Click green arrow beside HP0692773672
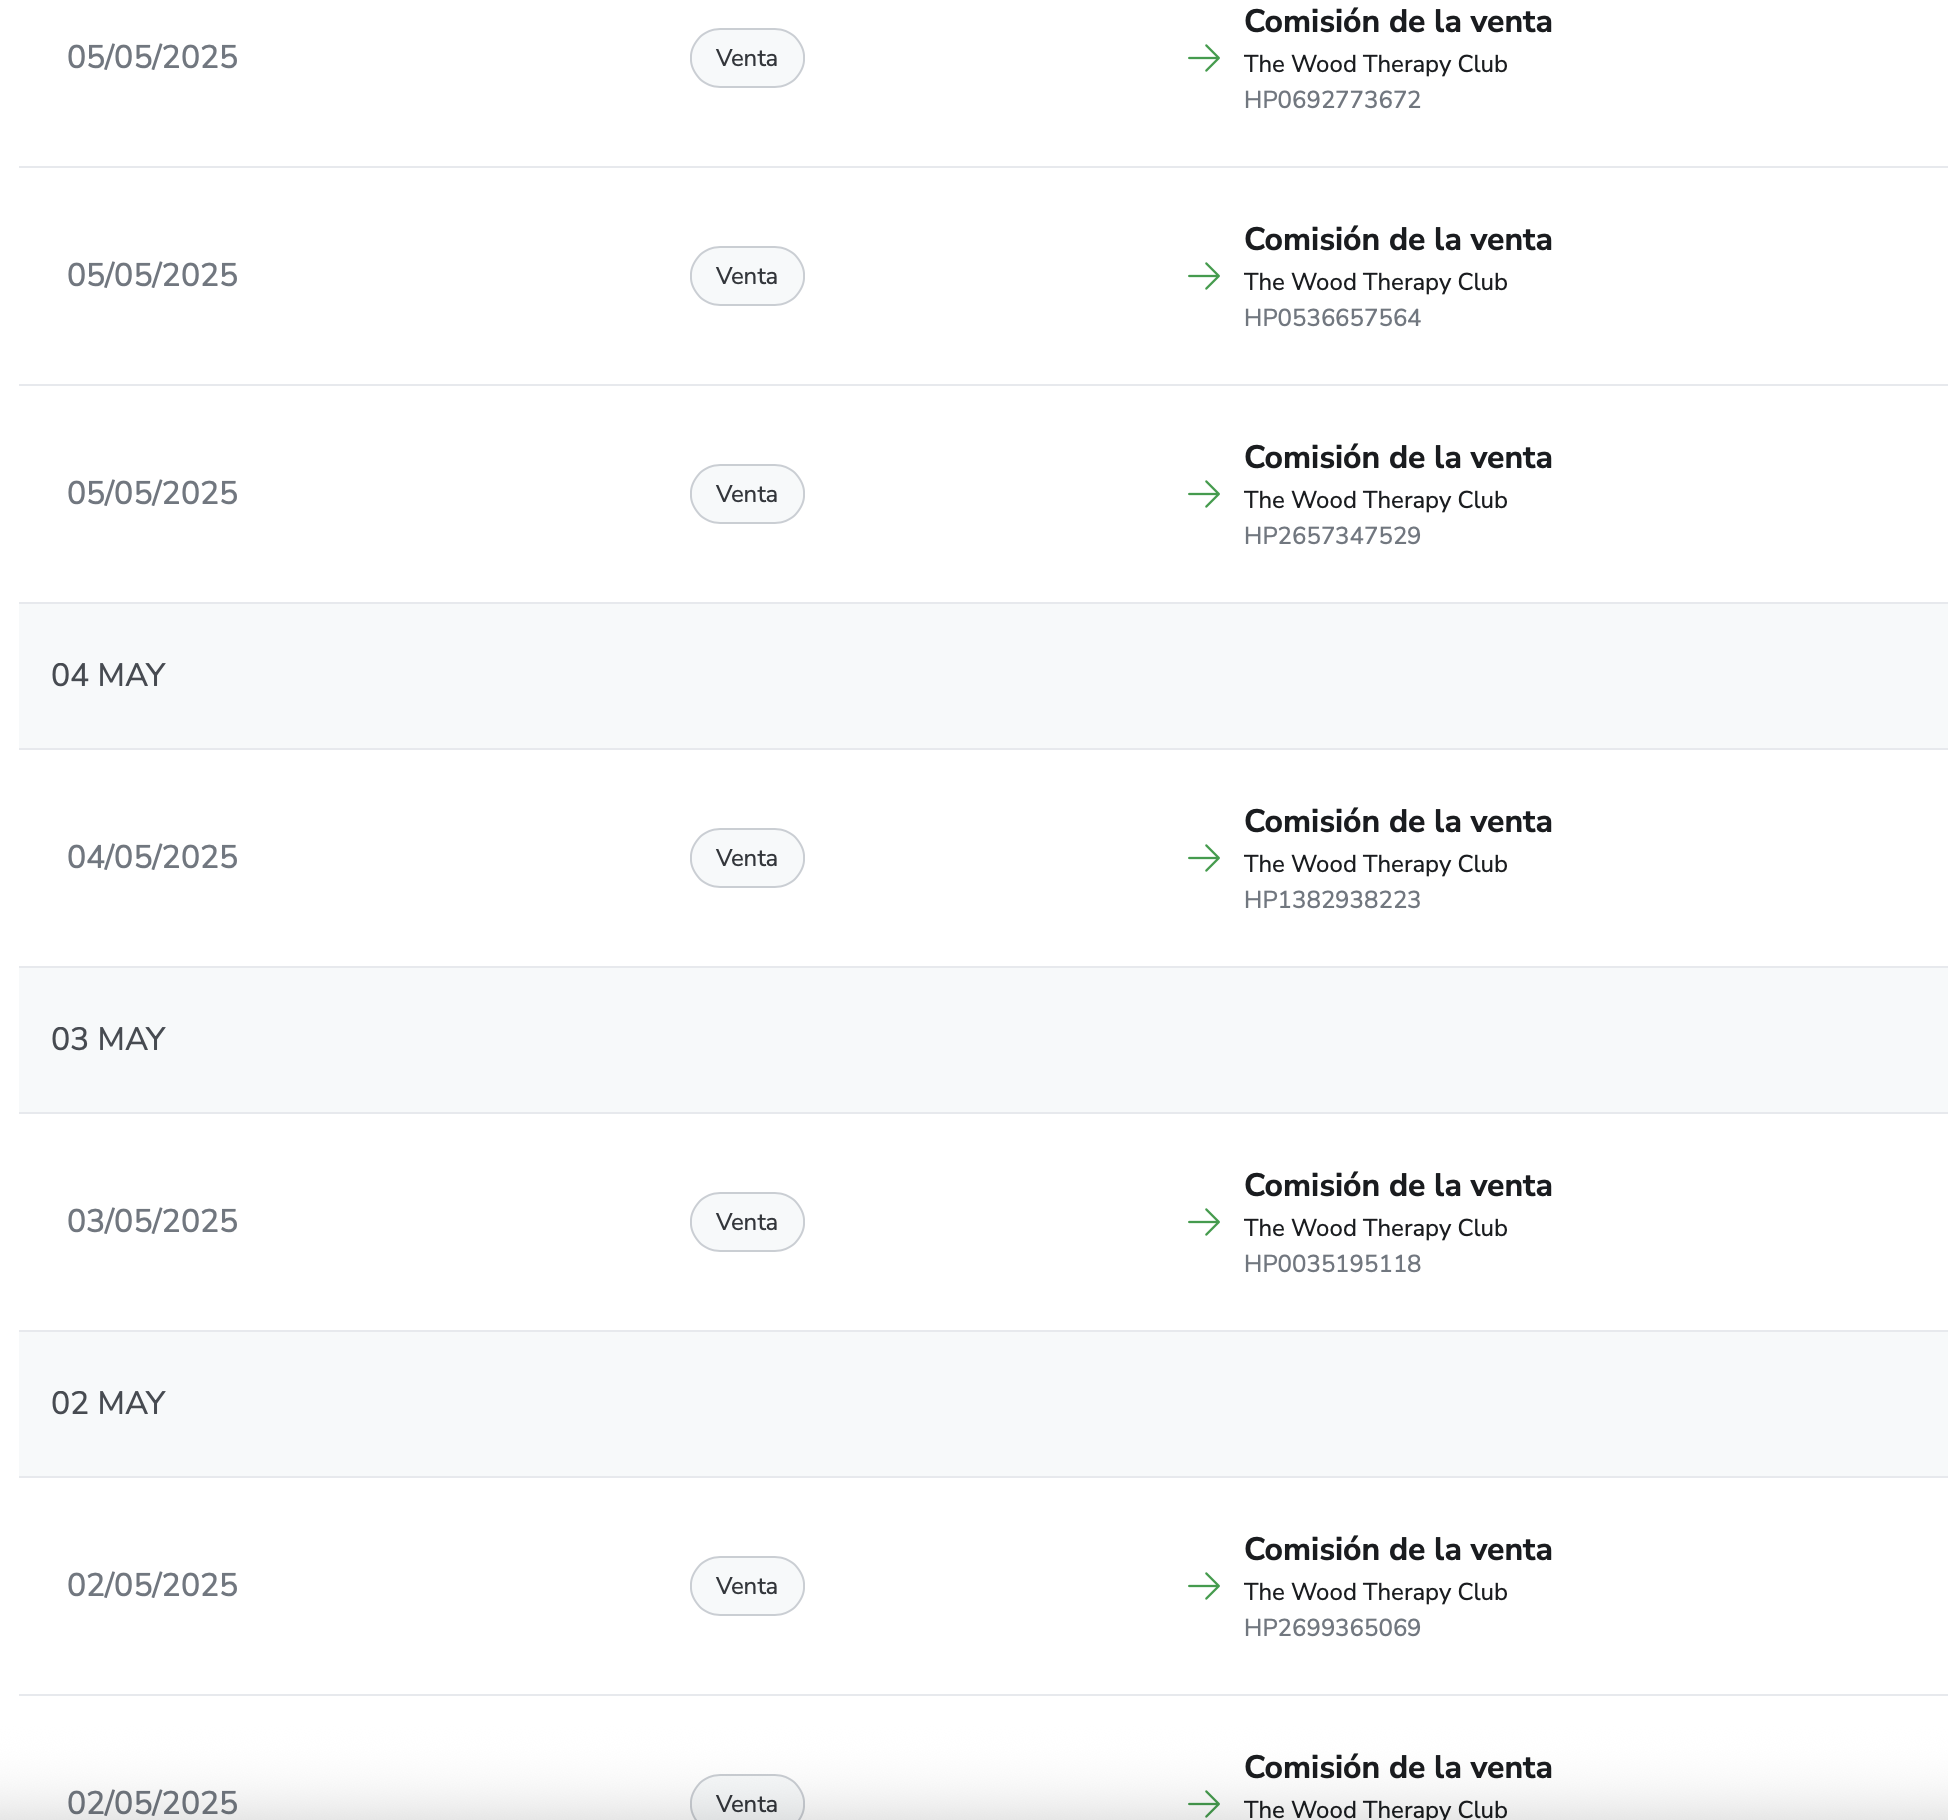The width and height of the screenshot is (1948, 1820). (1204, 58)
